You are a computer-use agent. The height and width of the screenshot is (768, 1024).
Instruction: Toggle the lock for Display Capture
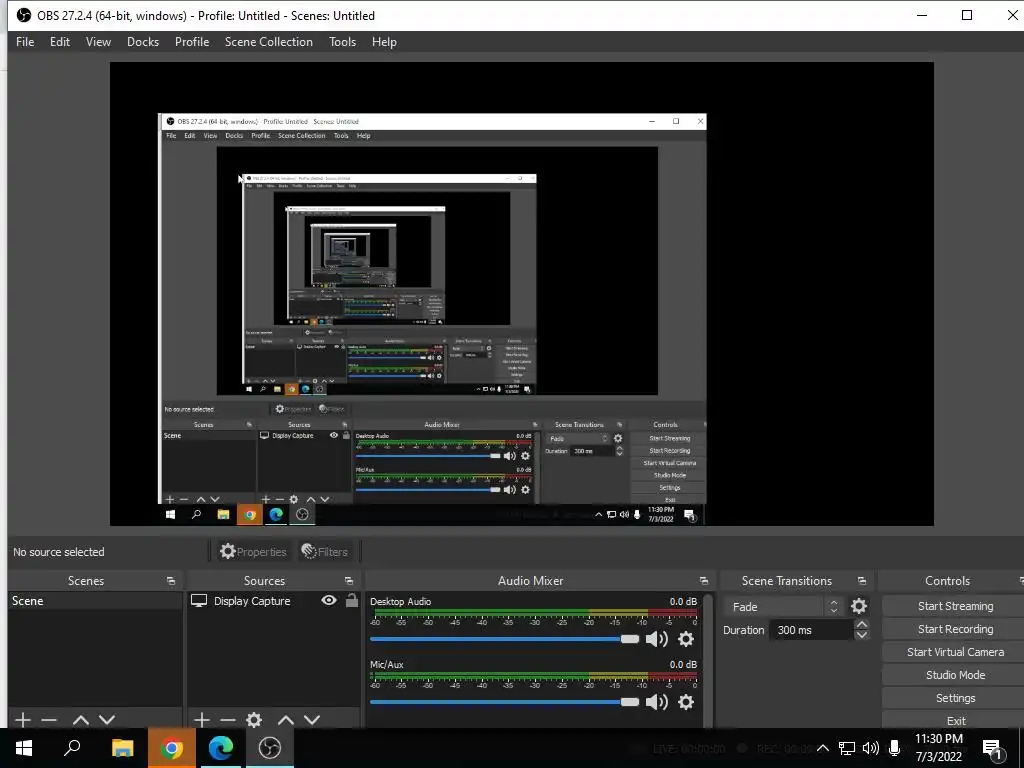pos(351,600)
